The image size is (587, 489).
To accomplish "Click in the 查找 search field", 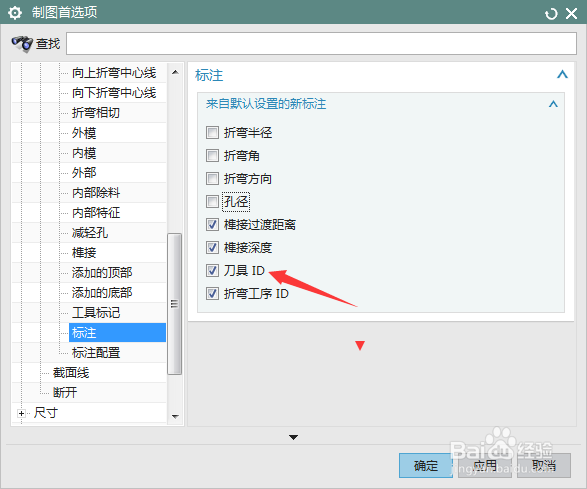I will coord(321,43).
